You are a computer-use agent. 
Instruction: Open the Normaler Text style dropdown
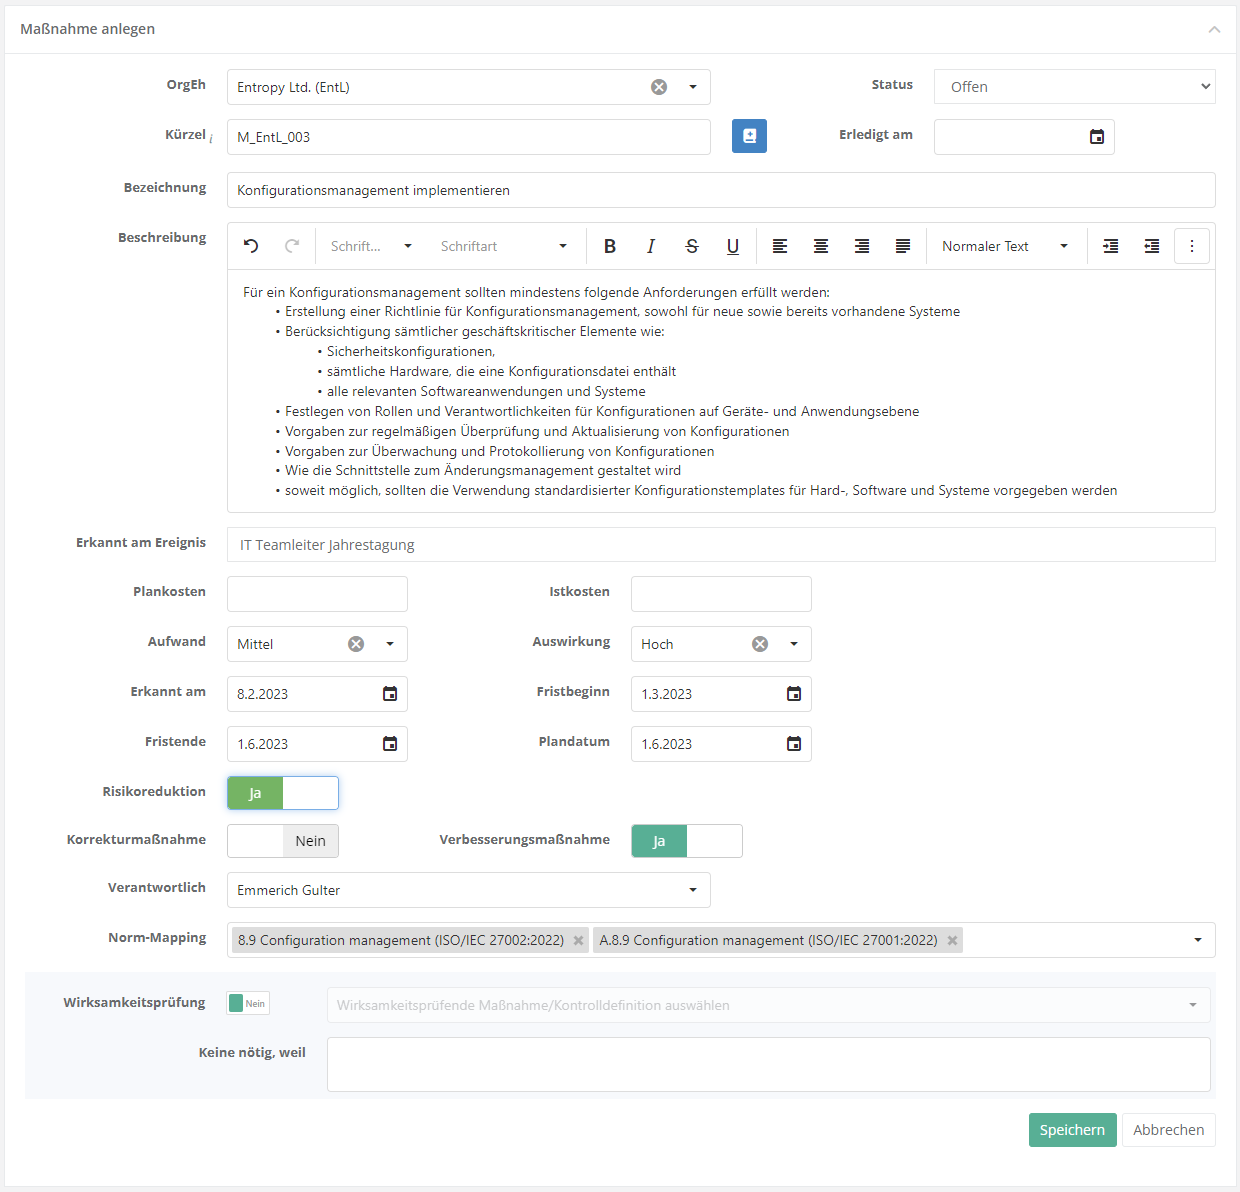point(1005,246)
